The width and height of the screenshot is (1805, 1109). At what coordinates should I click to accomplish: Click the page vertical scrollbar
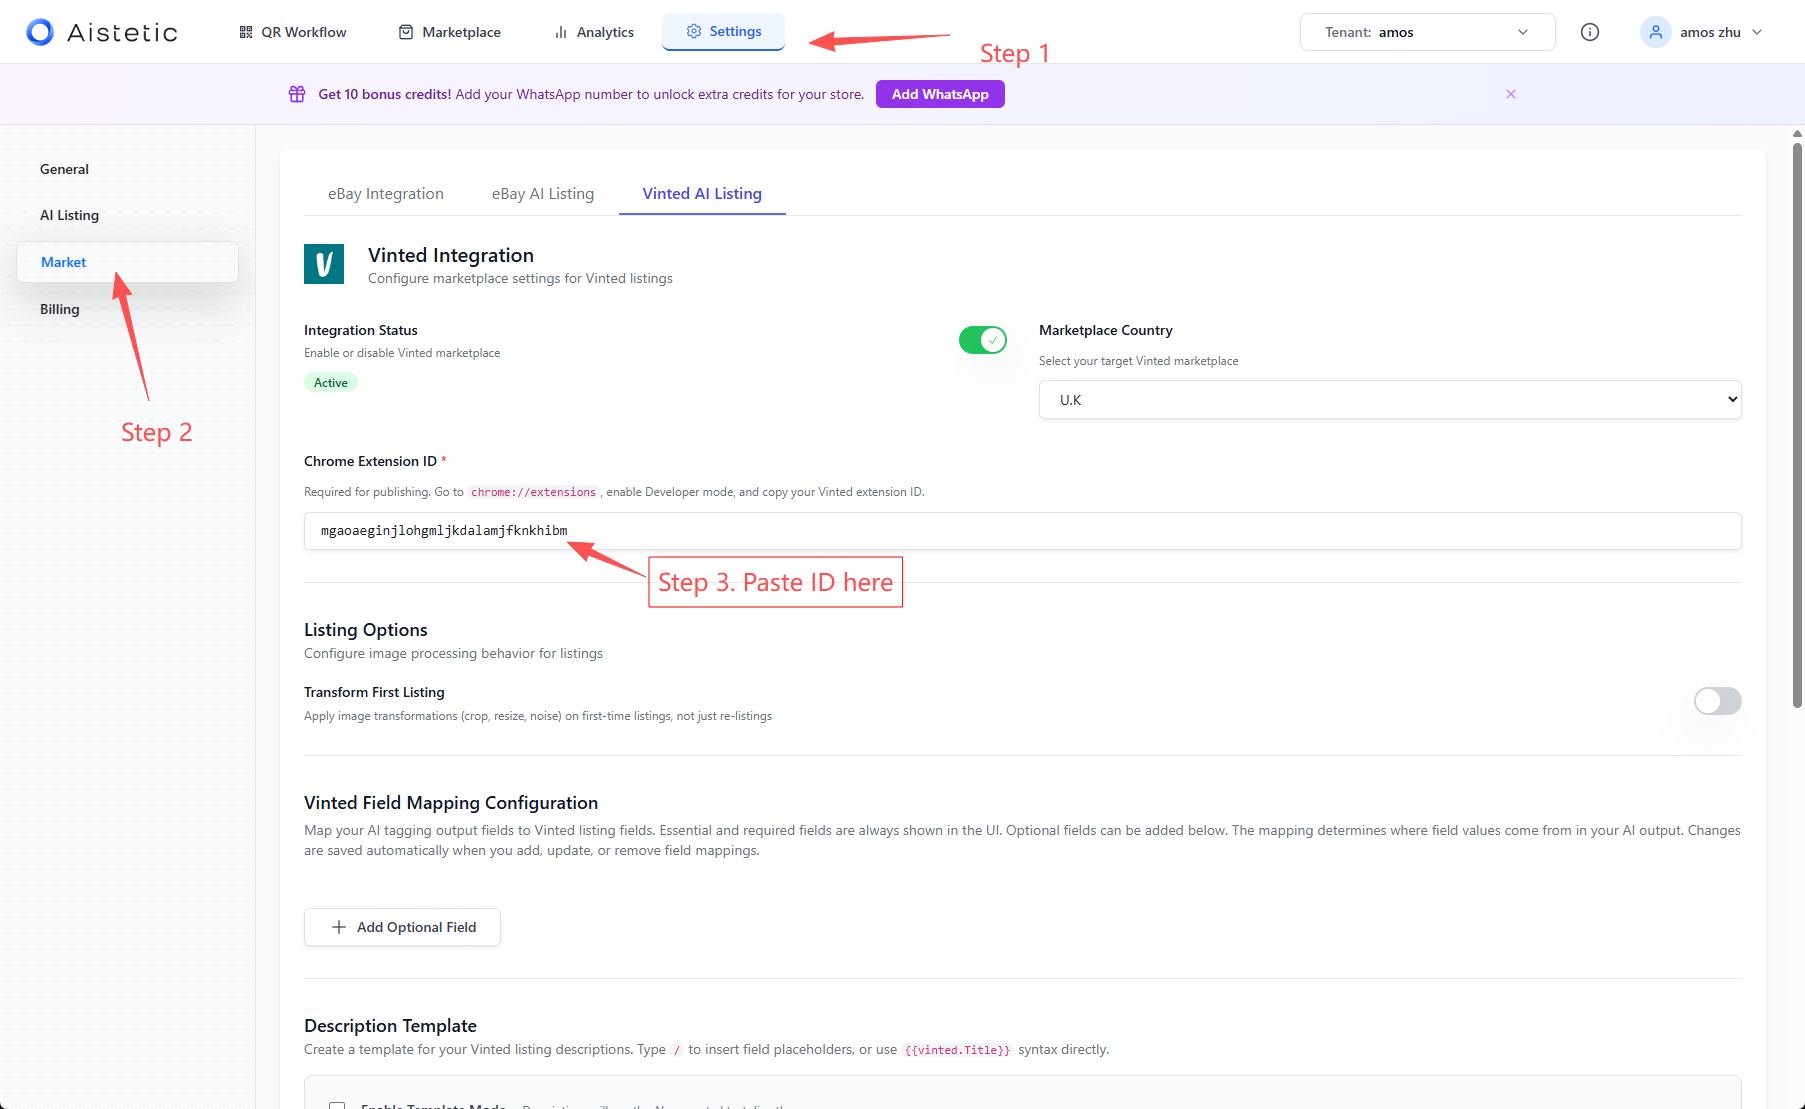click(1797, 425)
